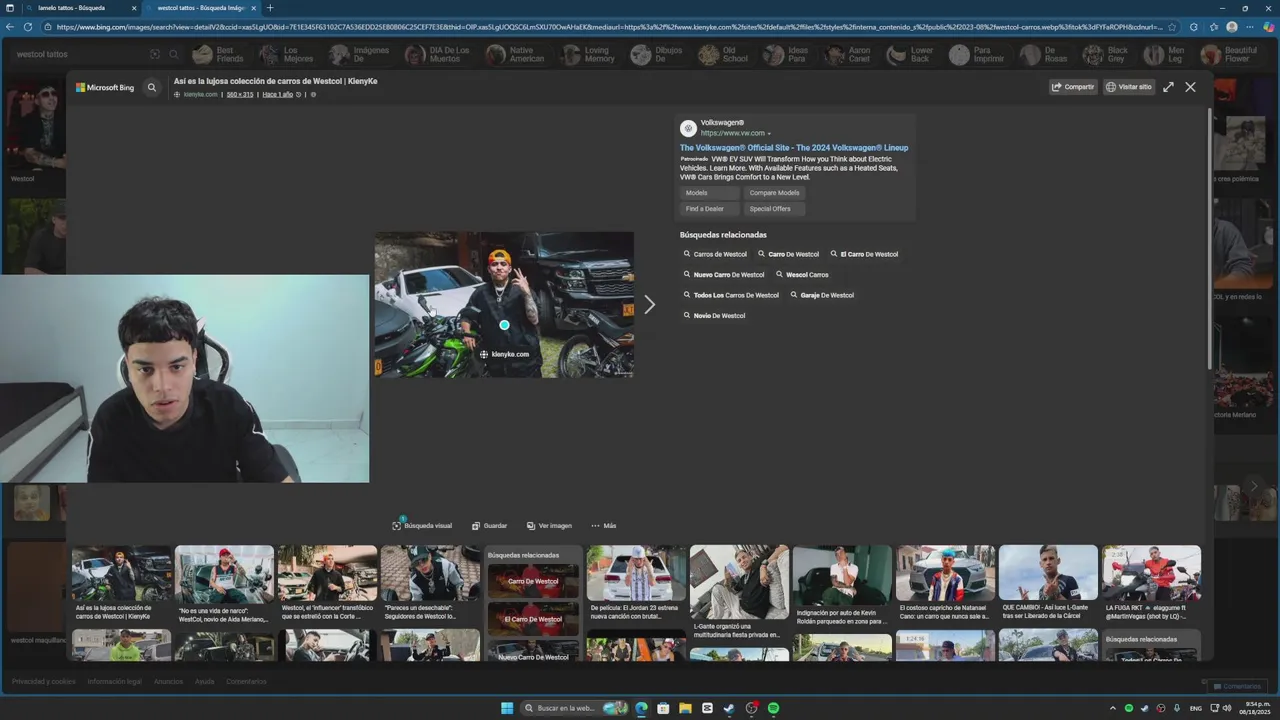Expand the vw.com URL dropdown arrow
This screenshot has height=720, width=1280.
(769, 134)
